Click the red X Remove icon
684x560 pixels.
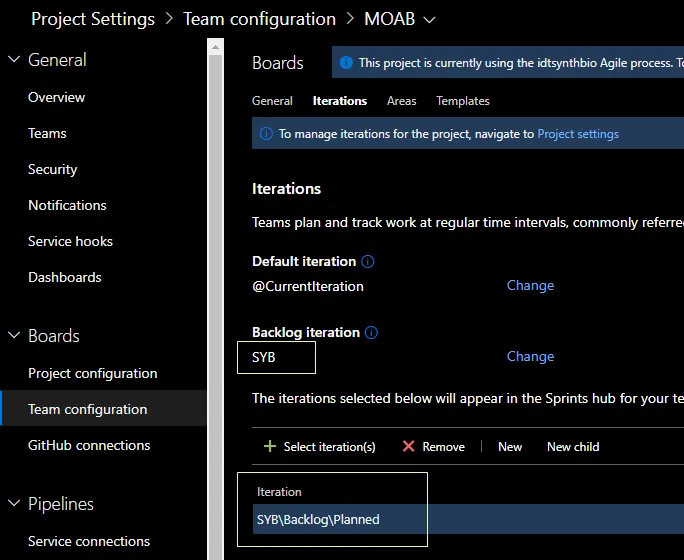(408, 447)
